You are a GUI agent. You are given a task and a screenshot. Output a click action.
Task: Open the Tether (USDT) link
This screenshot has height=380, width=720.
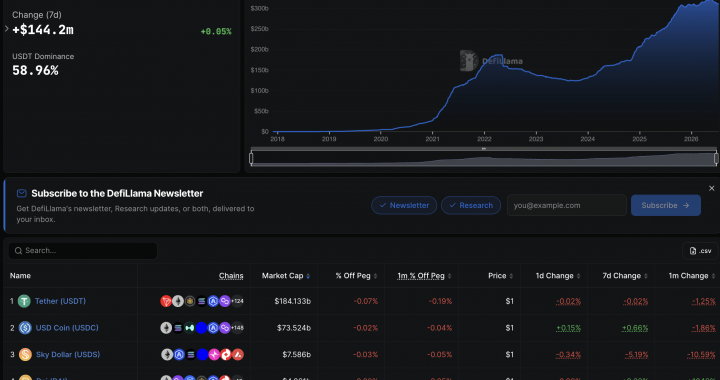[60, 301]
